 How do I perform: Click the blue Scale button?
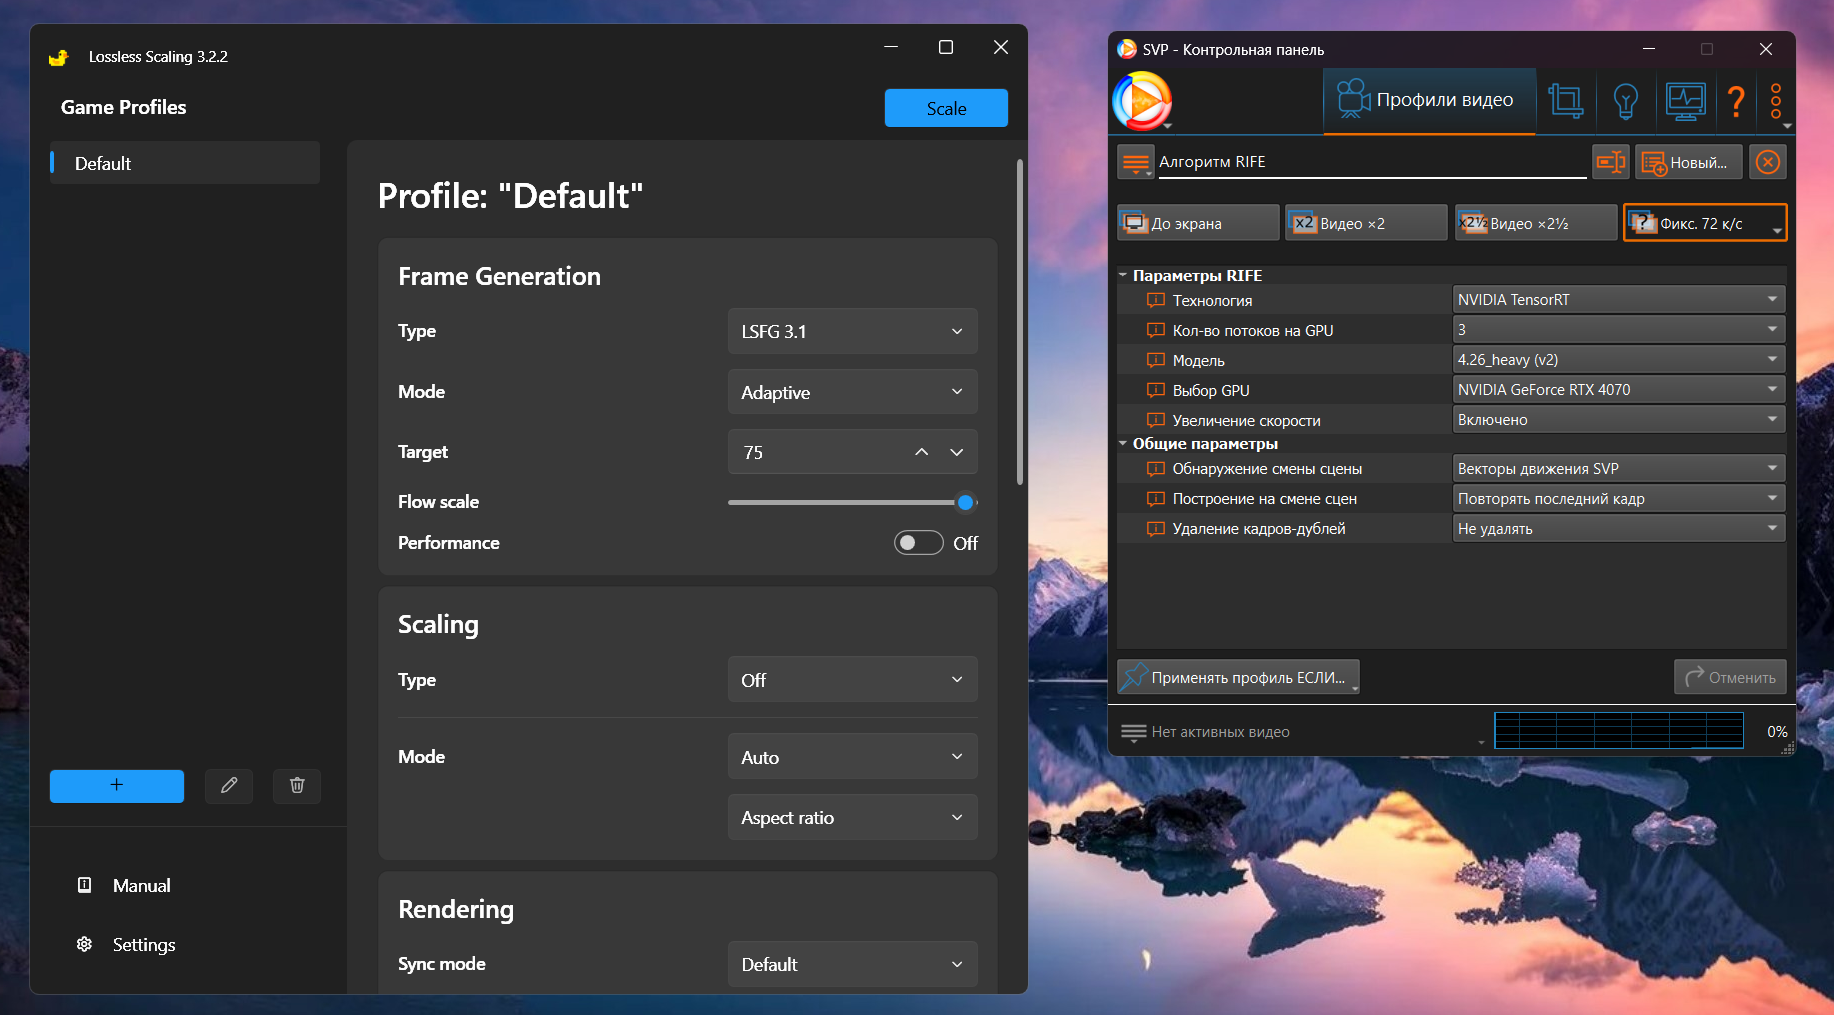point(946,108)
